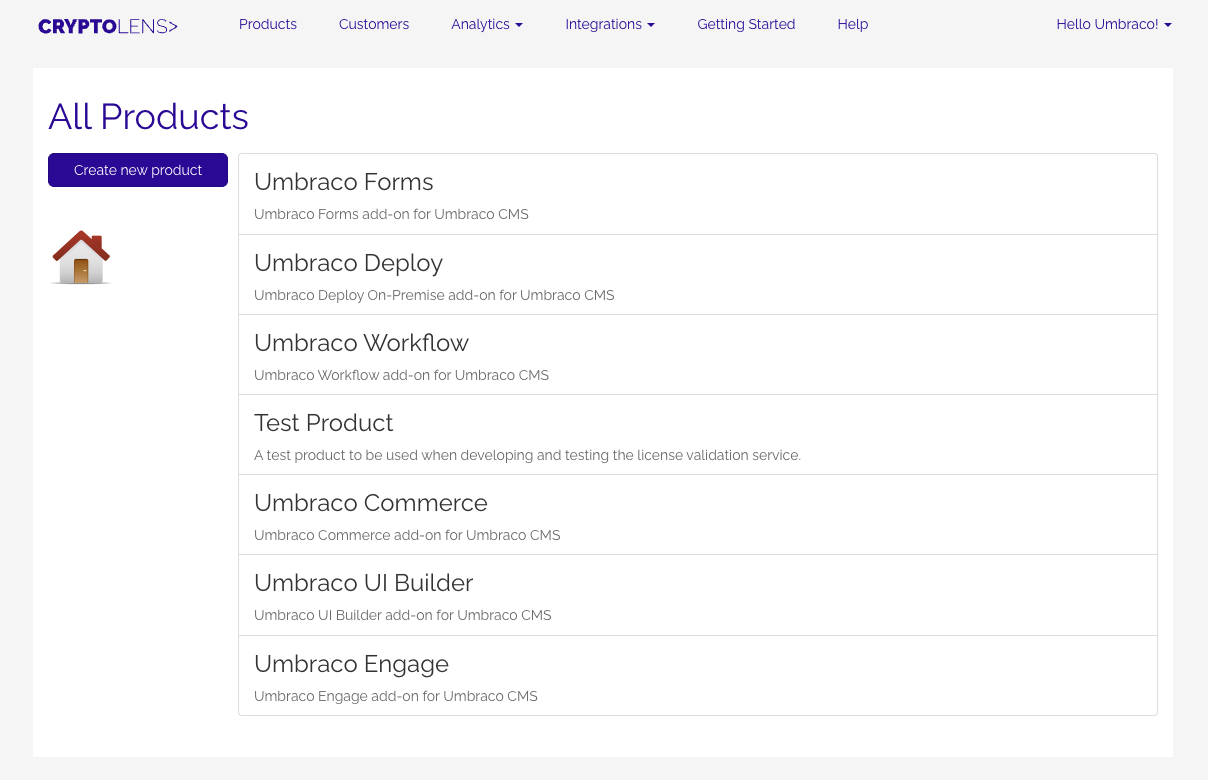Click the house home icon
Image resolution: width=1208 pixels, height=780 pixels.
click(81, 258)
